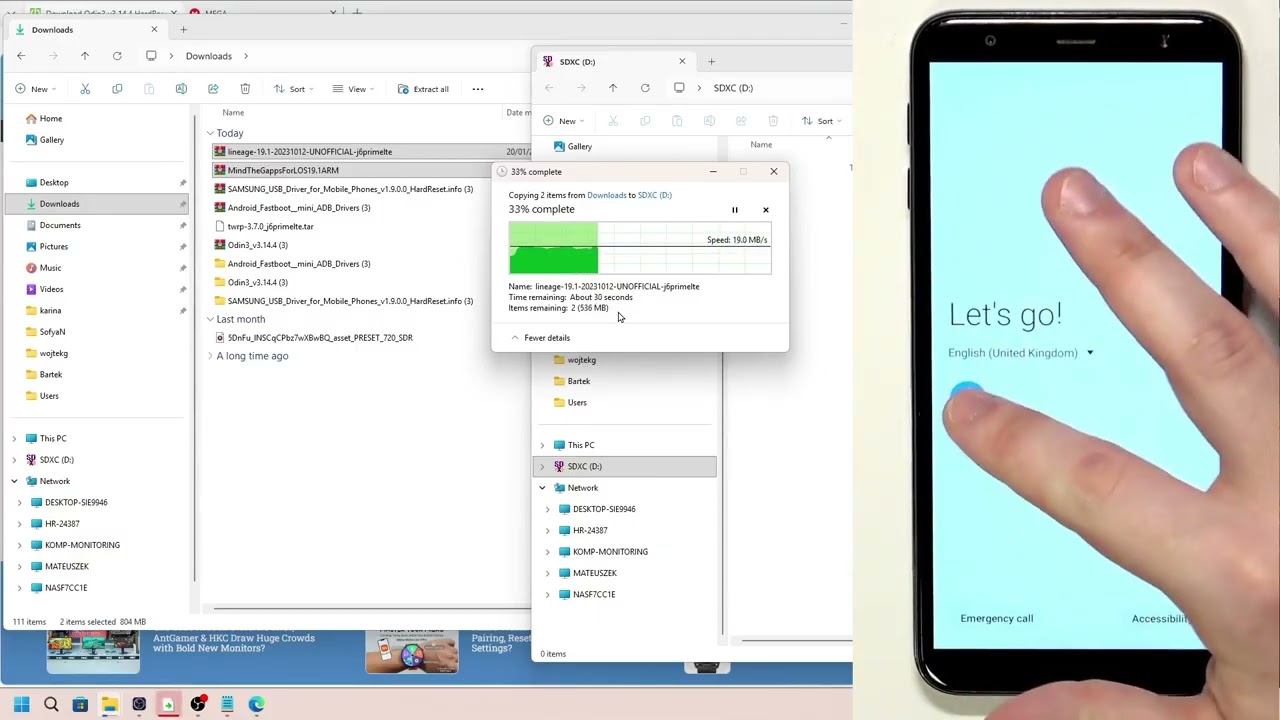The image size is (1280, 720).
Task: Open Sort dropdown in Downloads toolbar
Action: point(294,89)
